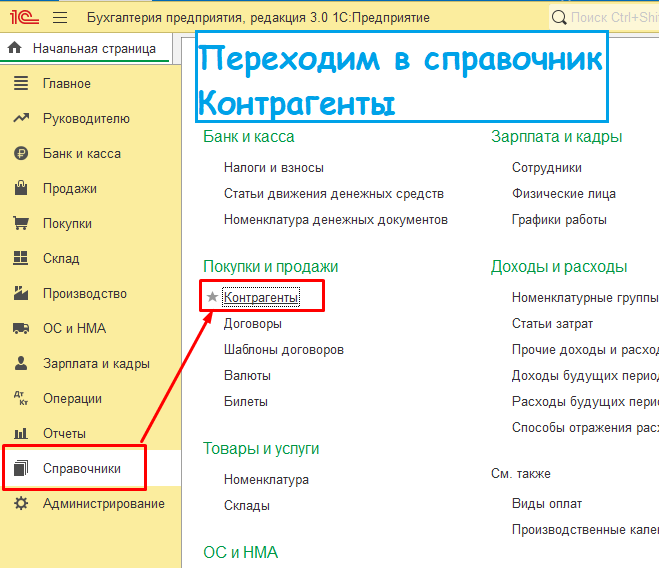Screen dimensions: 659x568
Task: Open the Покупки section
Action: coord(67,223)
